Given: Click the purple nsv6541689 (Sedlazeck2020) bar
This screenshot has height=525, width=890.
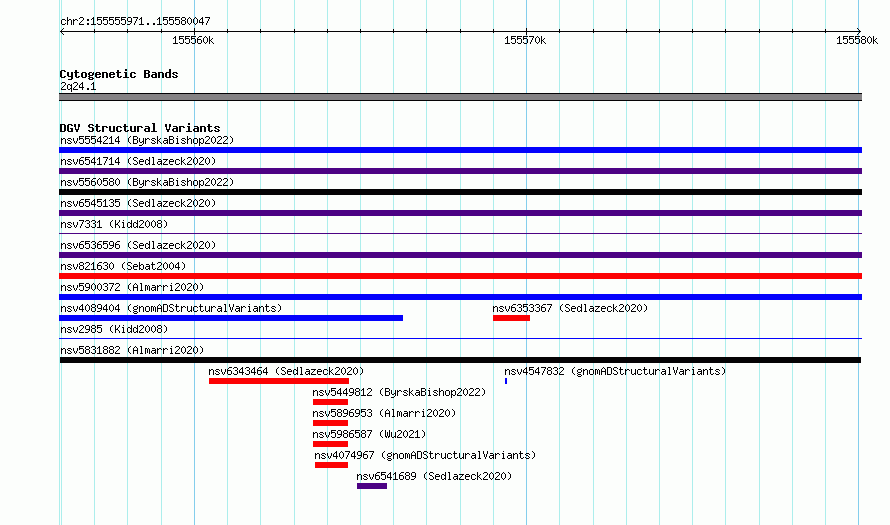Looking at the screenshot, I should 372,486.
